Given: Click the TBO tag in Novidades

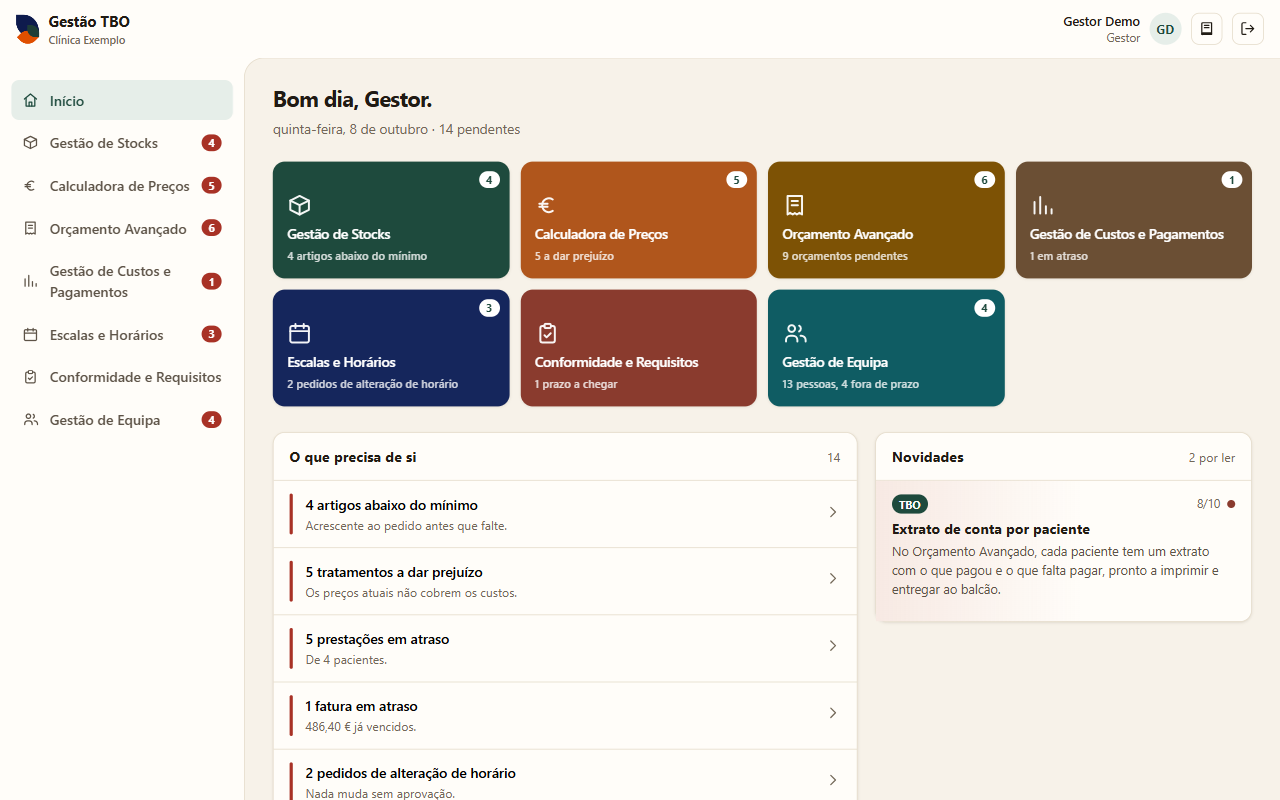Looking at the screenshot, I should (910, 505).
